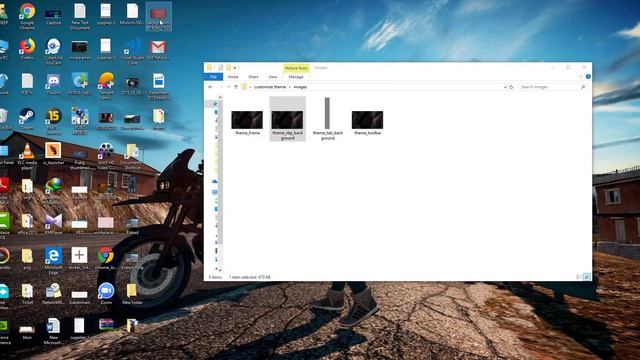Open the office 2013 desktop folder
This screenshot has width=640, height=360.
pyautogui.click(x=27, y=223)
